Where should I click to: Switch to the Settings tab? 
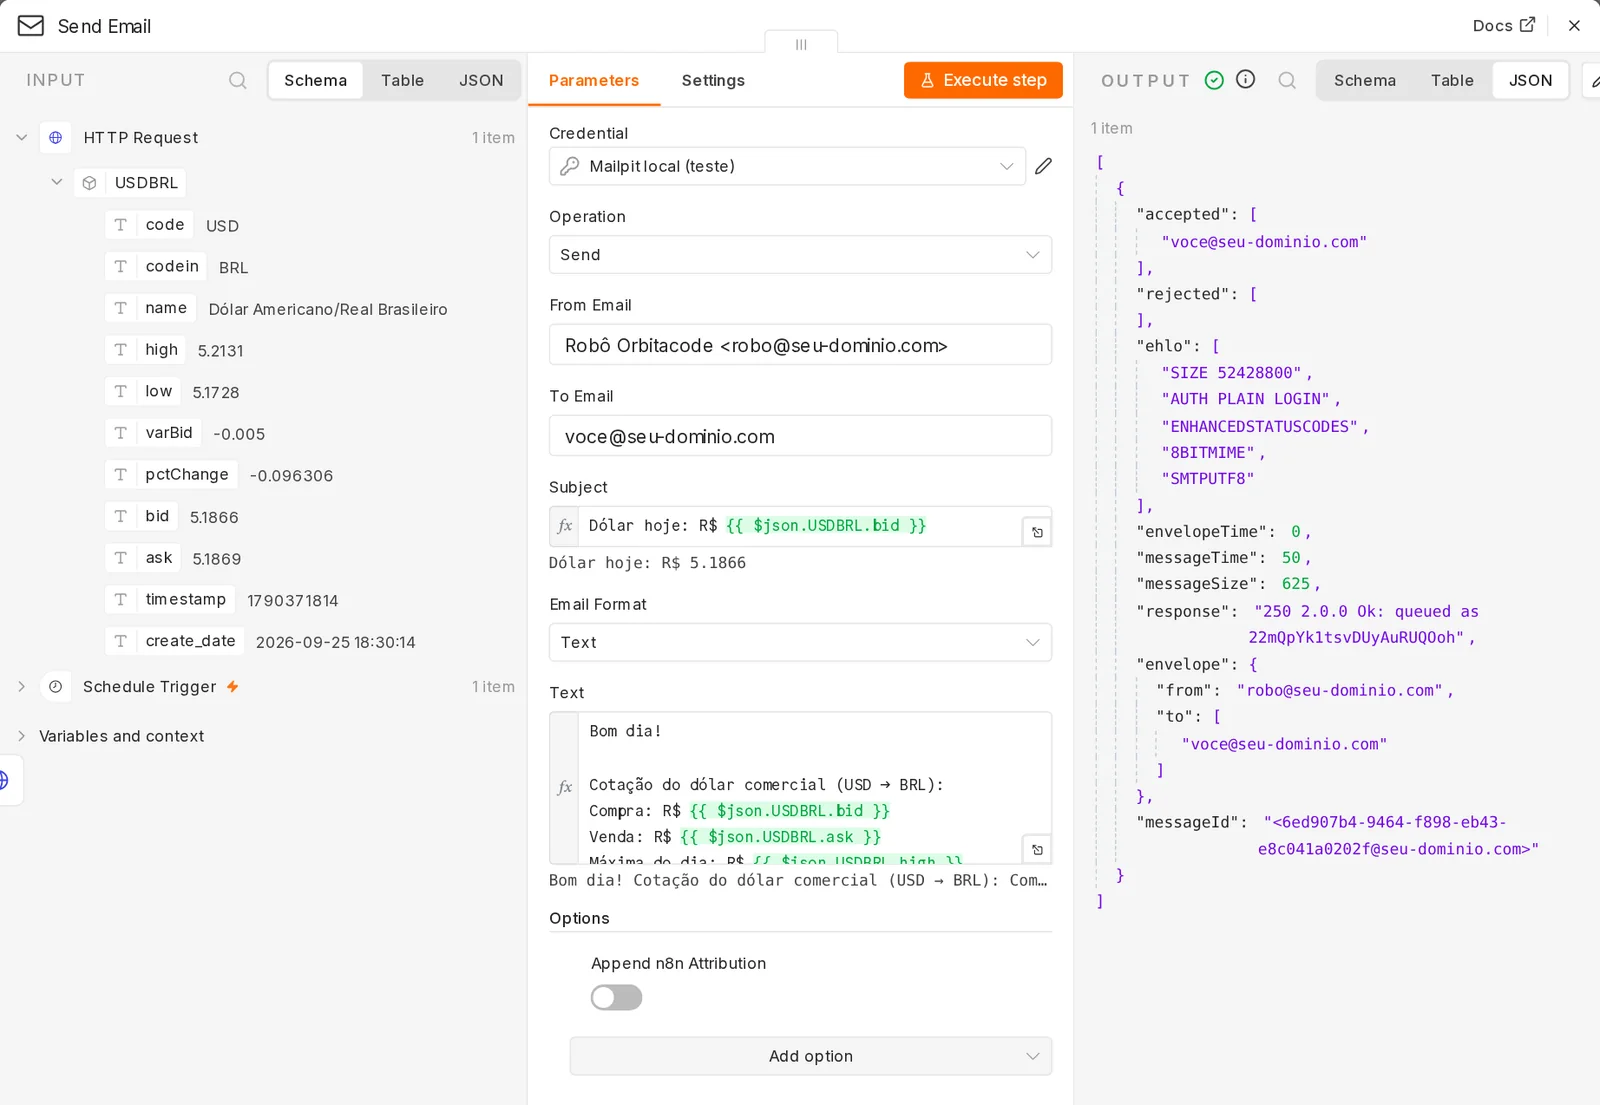point(713,80)
